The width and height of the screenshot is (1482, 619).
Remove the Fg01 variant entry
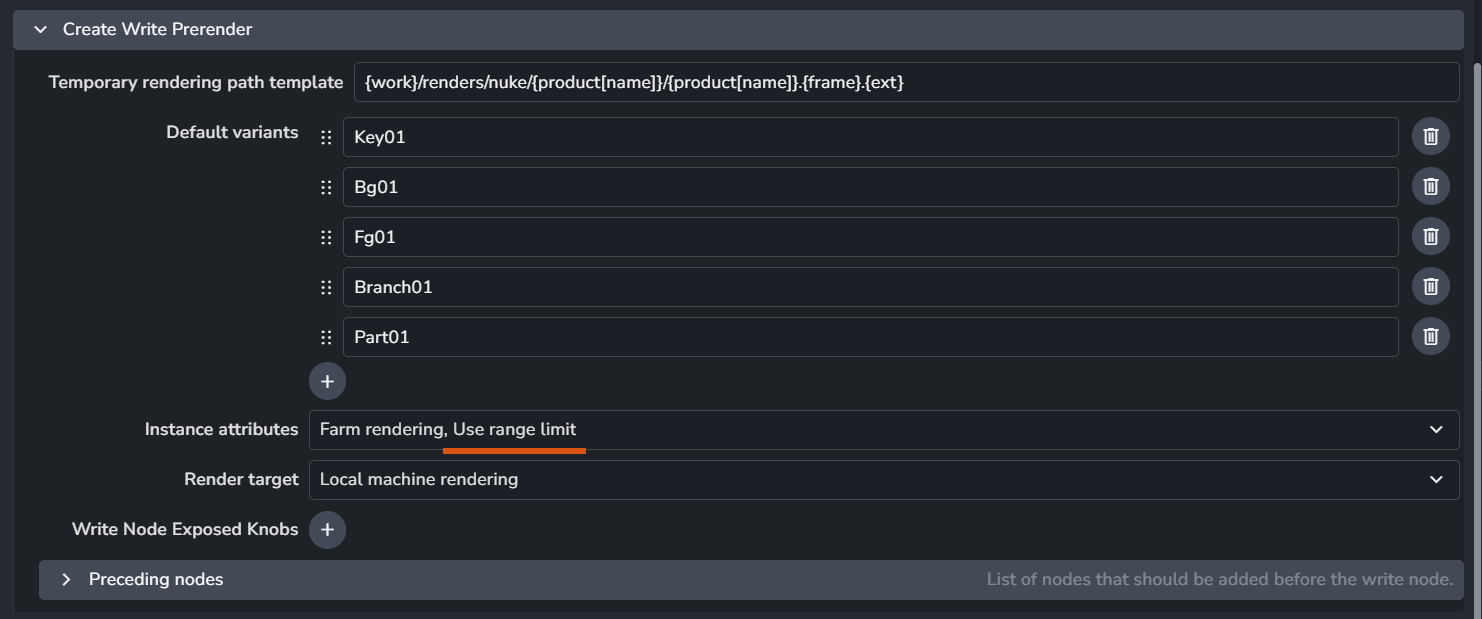click(1430, 237)
